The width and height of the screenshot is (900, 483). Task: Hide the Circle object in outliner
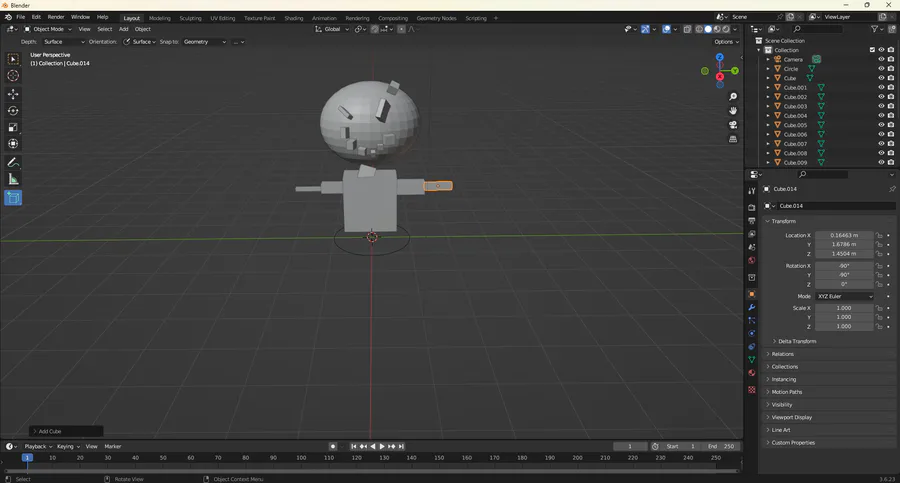pyautogui.click(x=882, y=68)
